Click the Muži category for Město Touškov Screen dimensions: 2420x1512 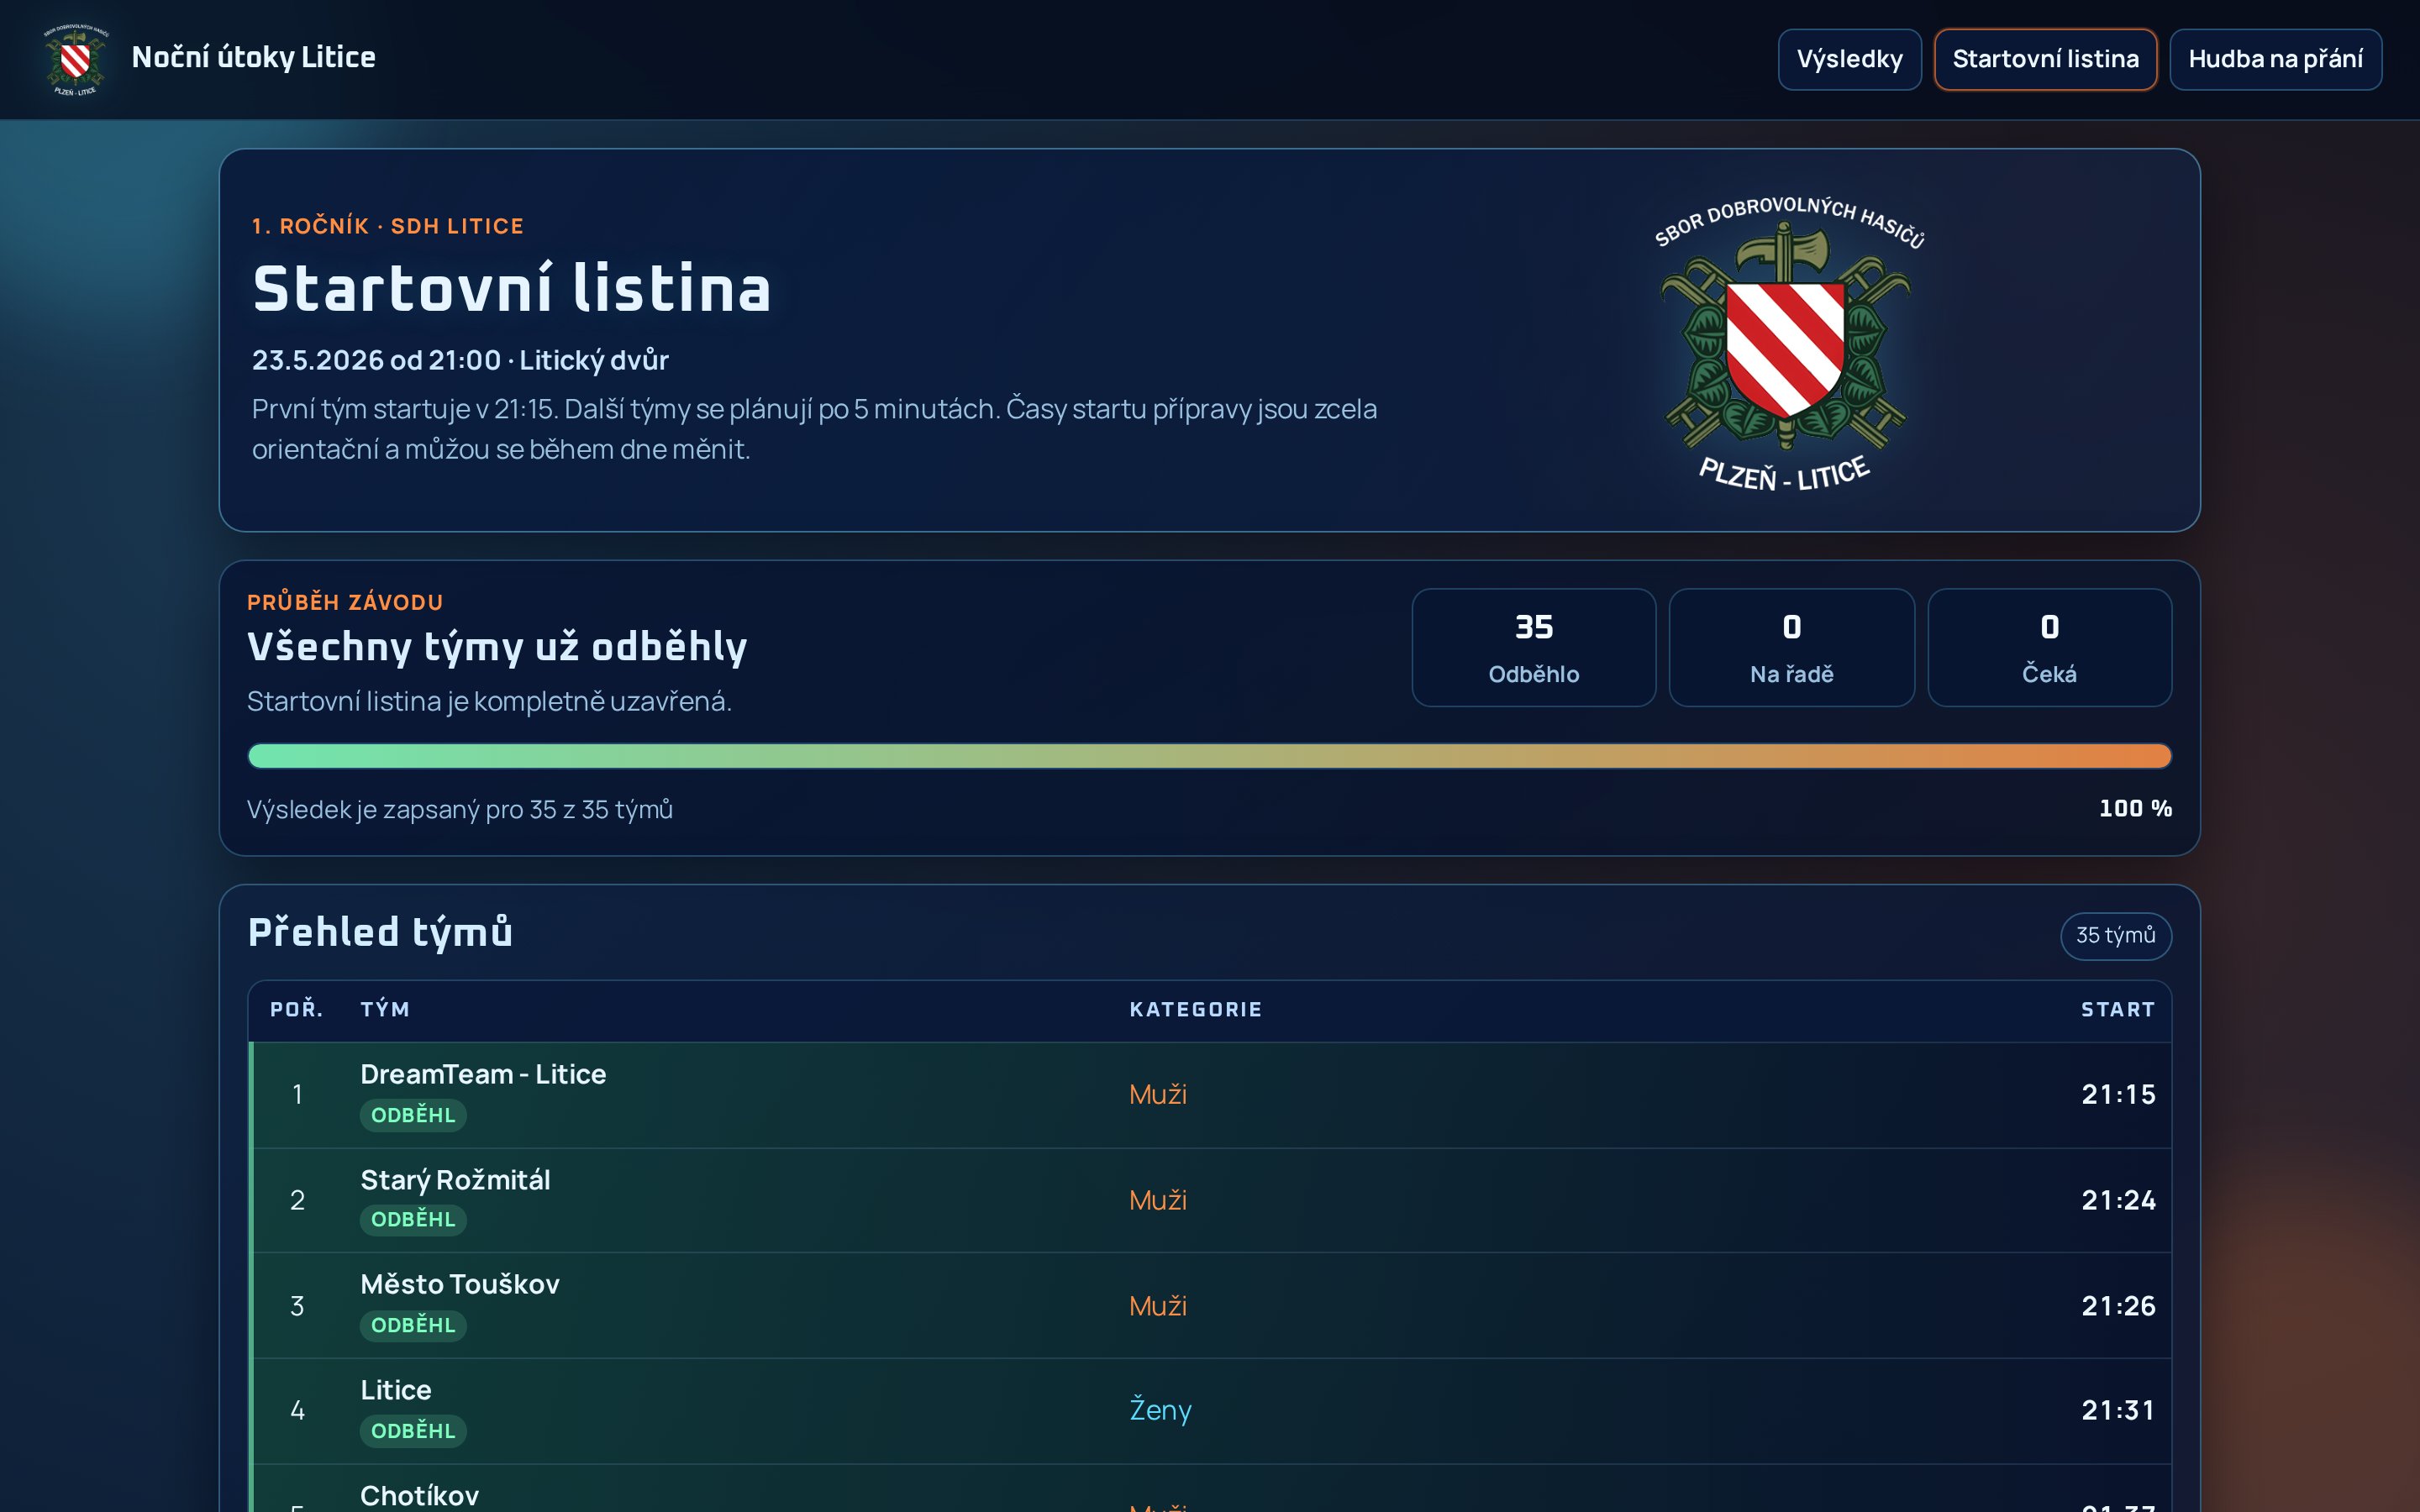click(x=1158, y=1306)
